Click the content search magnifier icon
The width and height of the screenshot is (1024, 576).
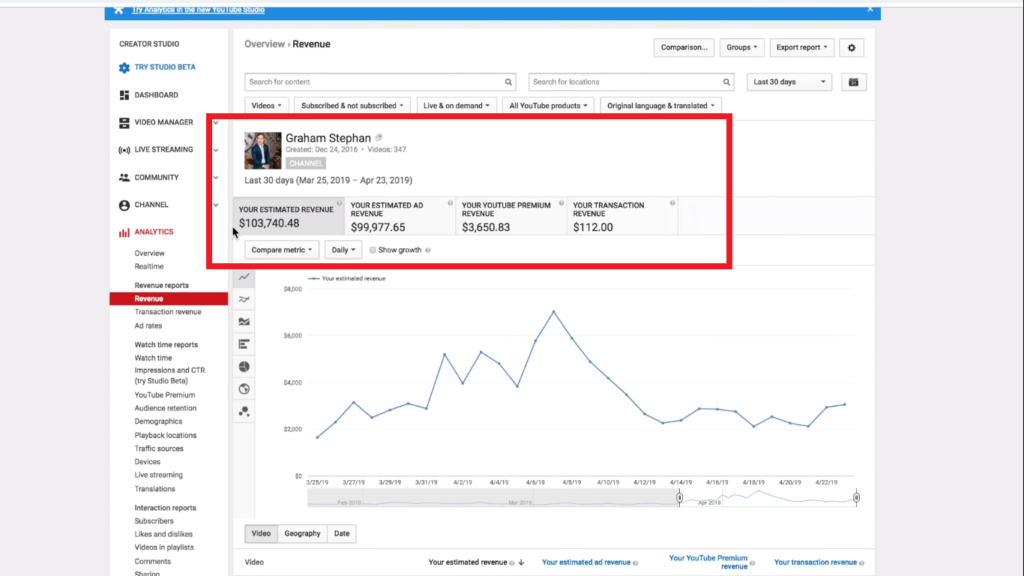coord(508,82)
